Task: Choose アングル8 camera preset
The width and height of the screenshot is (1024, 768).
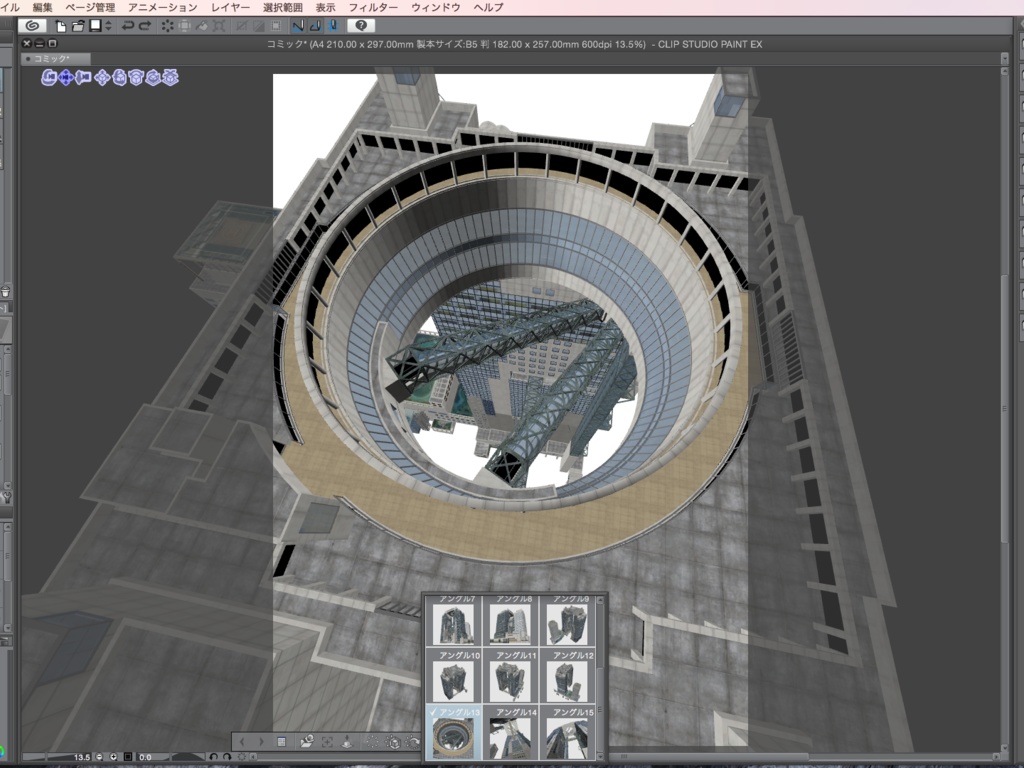Action: tap(511, 620)
